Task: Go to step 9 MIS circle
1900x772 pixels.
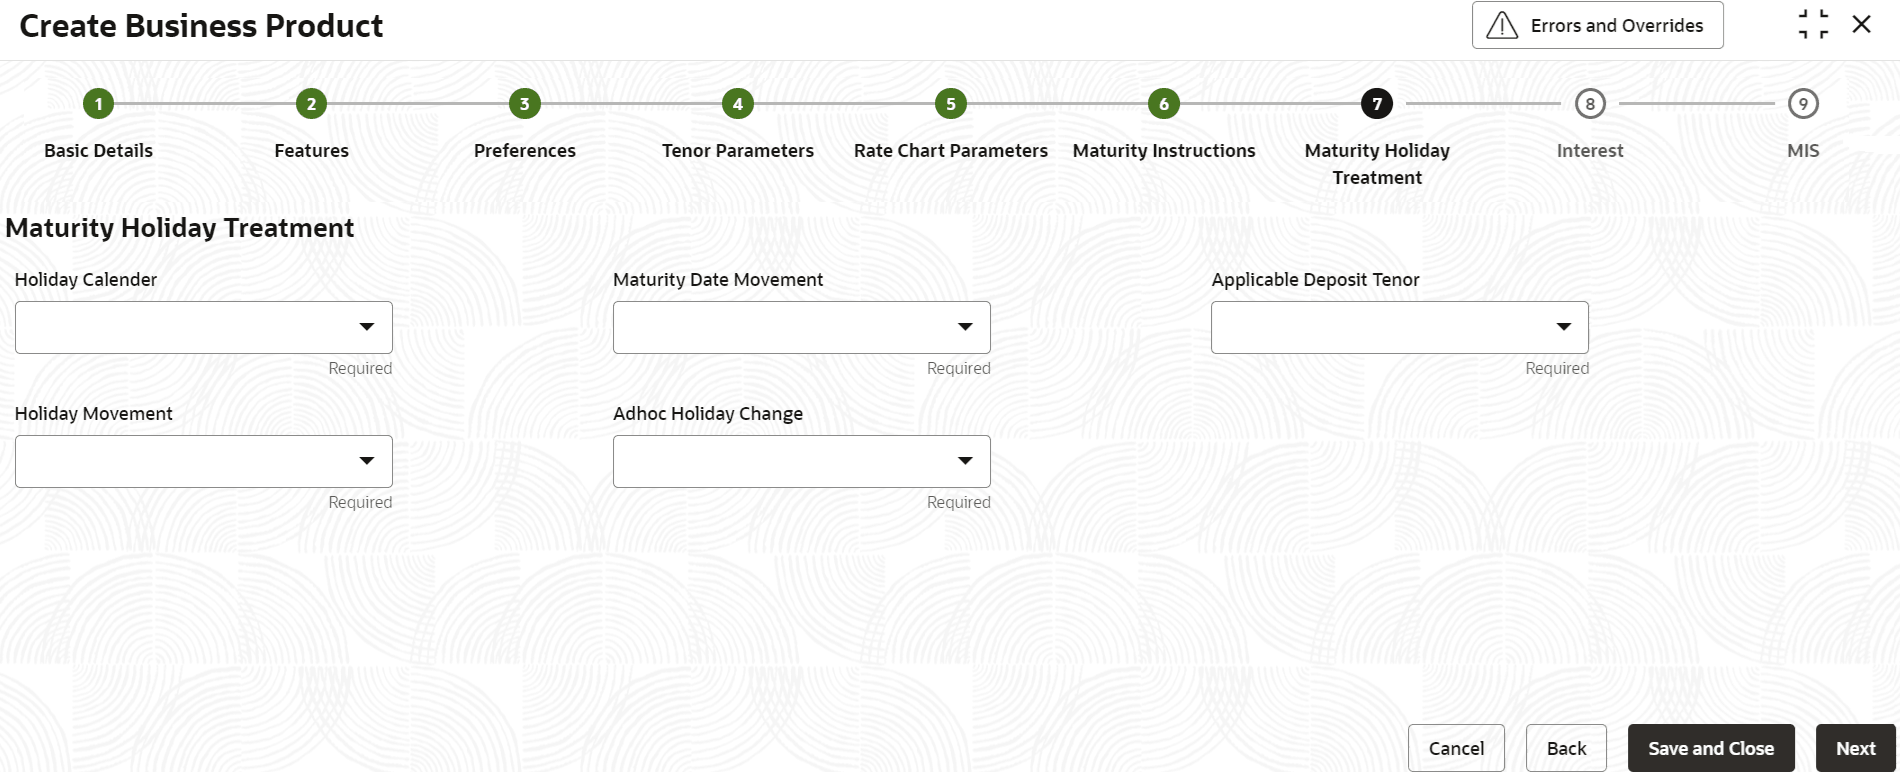Action: point(1803,103)
